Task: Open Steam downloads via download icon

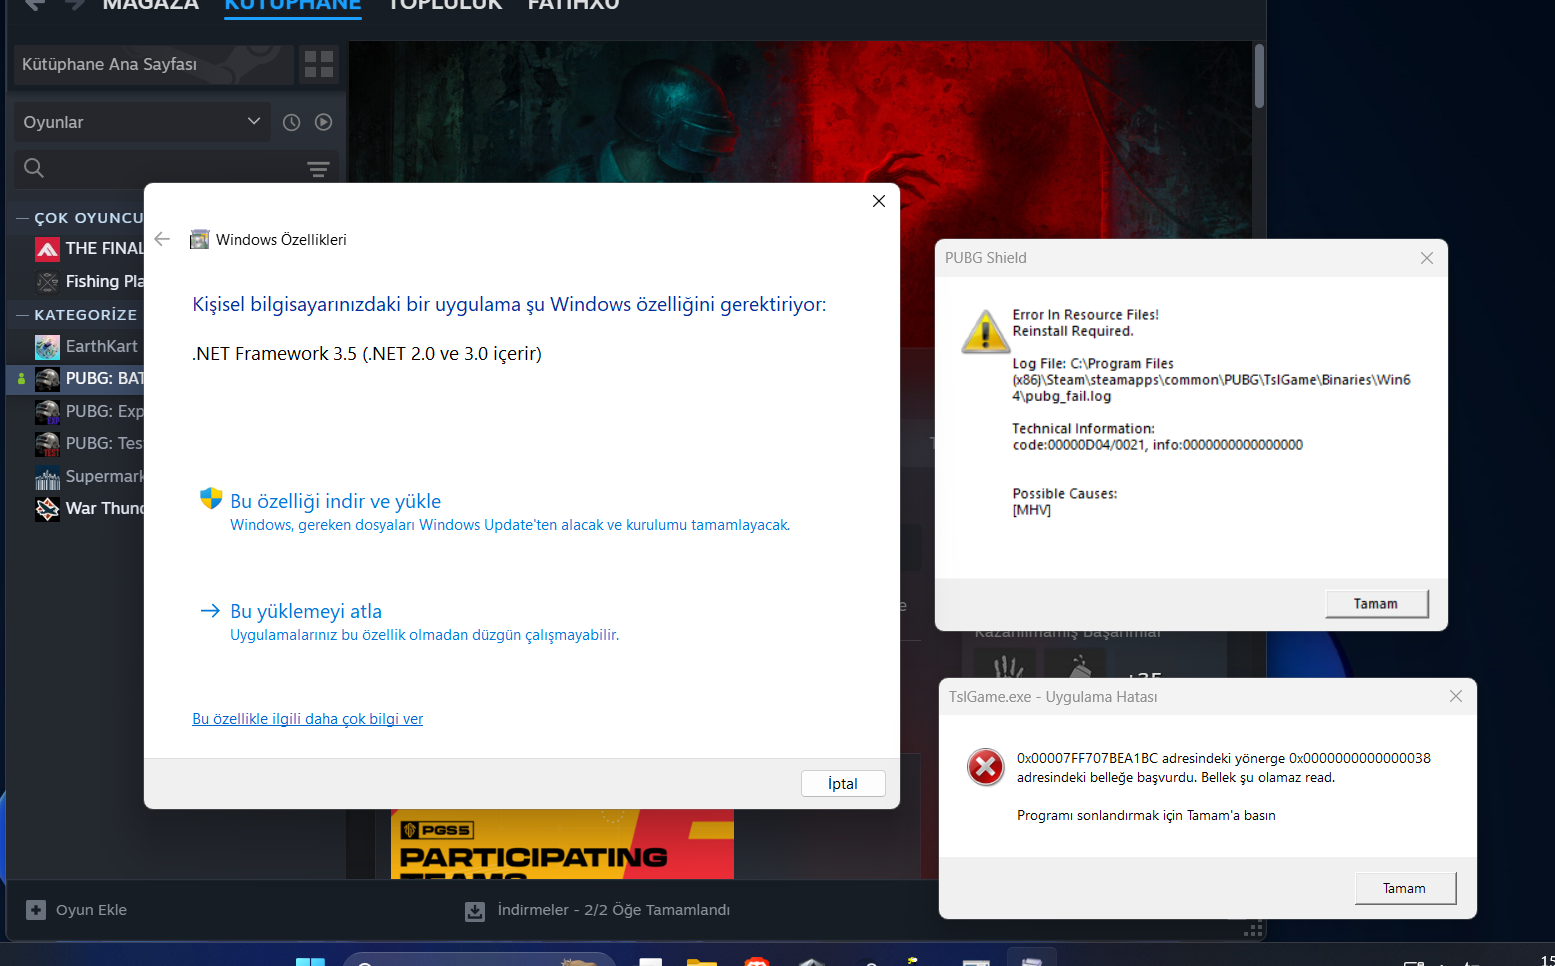Action: pyautogui.click(x=475, y=911)
